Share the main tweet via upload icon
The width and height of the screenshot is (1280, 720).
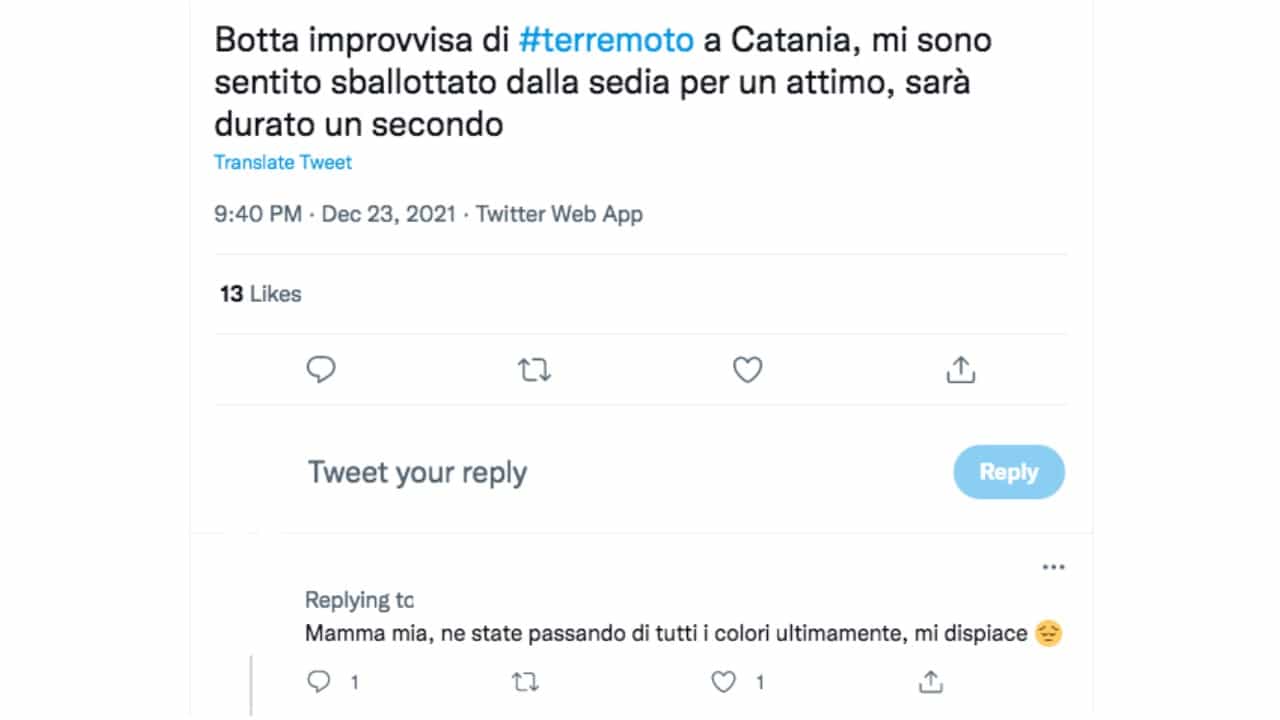[960, 370]
